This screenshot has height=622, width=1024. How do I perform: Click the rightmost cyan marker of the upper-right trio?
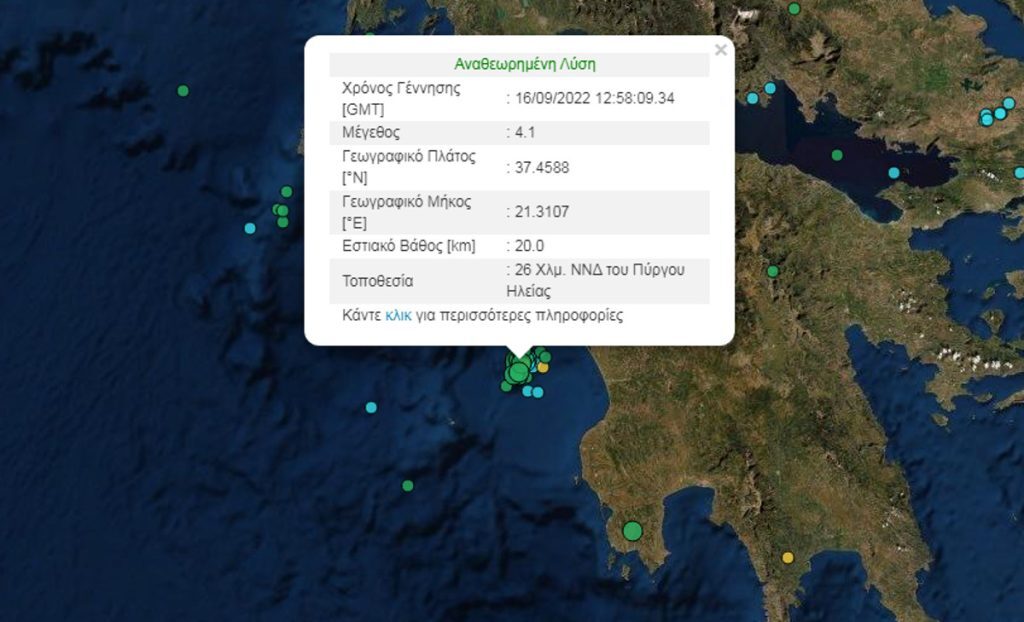pyautogui.click(x=1009, y=103)
